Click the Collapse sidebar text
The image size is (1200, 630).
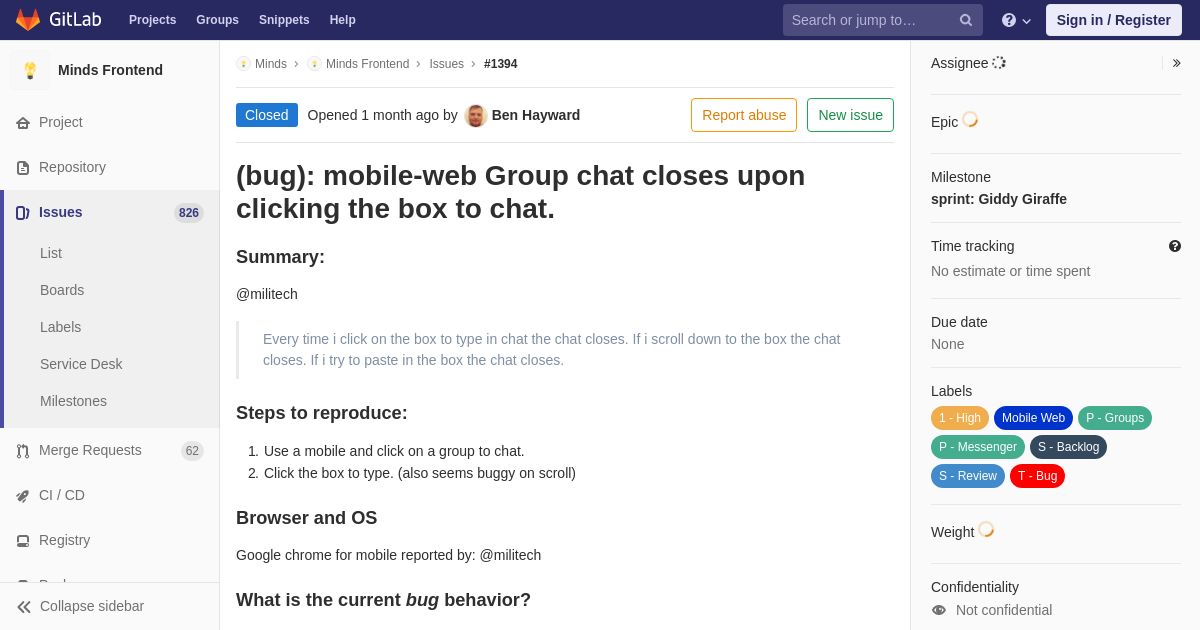click(92, 606)
